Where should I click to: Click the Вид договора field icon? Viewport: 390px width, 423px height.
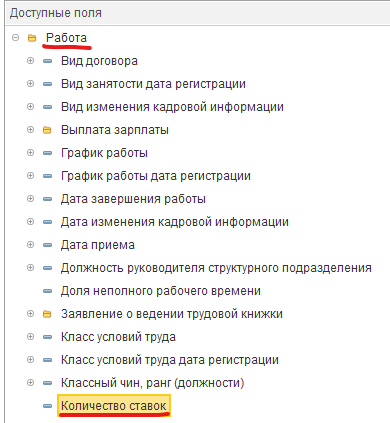click(48, 61)
